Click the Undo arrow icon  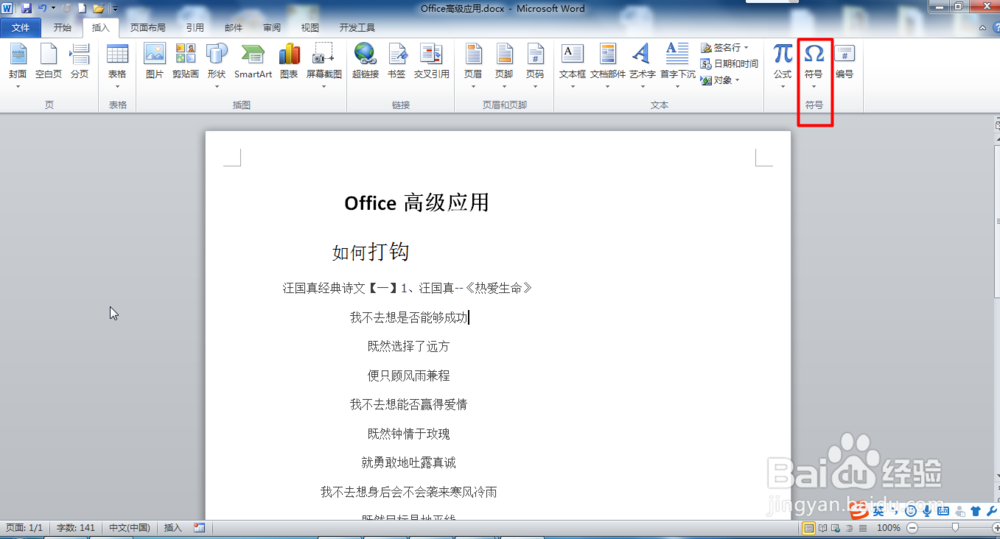pyautogui.click(x=42, y=8)
